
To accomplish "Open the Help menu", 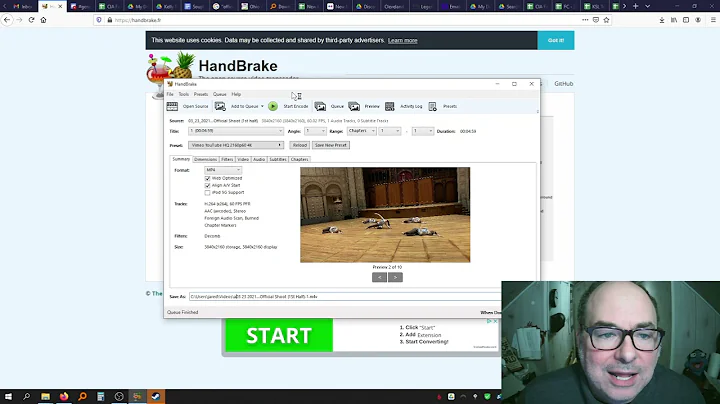I will click(236, 94).
